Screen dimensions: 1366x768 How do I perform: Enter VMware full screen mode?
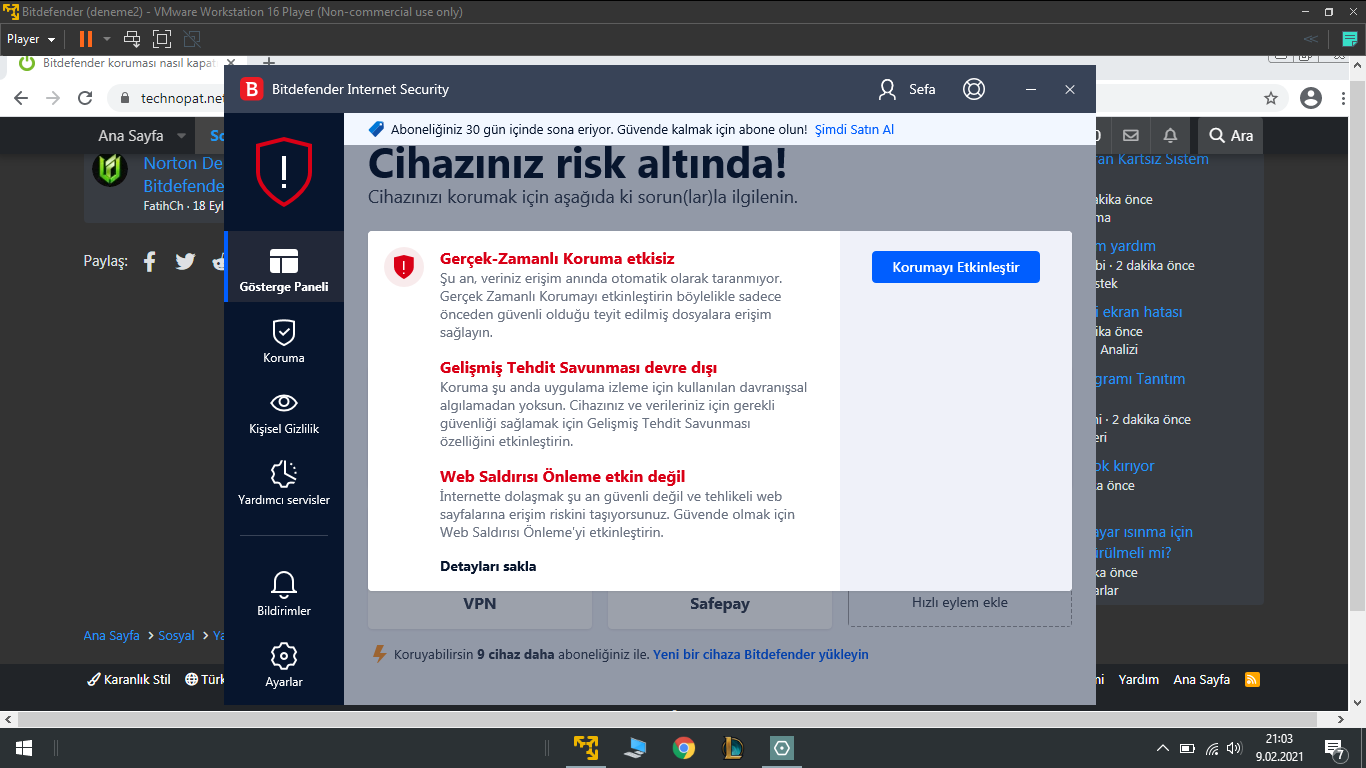162,39
